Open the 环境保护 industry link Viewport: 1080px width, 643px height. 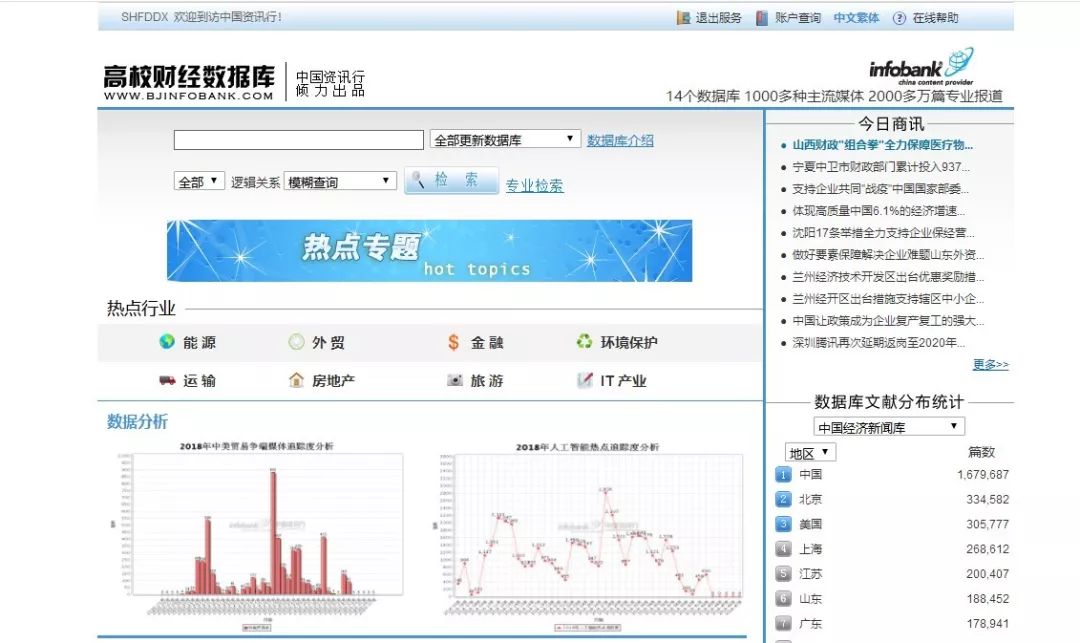pyautogui.click(x=629, y=342)
